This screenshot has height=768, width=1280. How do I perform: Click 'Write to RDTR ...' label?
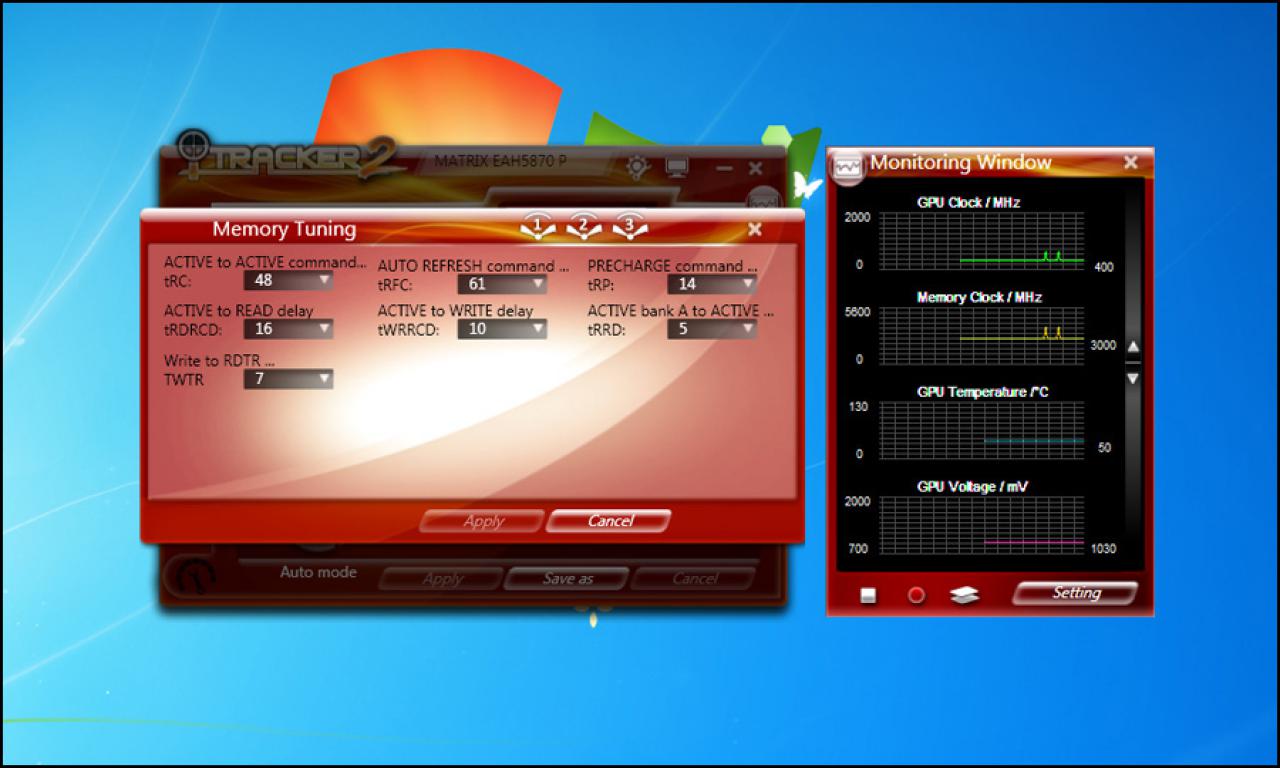coord(219,360)
